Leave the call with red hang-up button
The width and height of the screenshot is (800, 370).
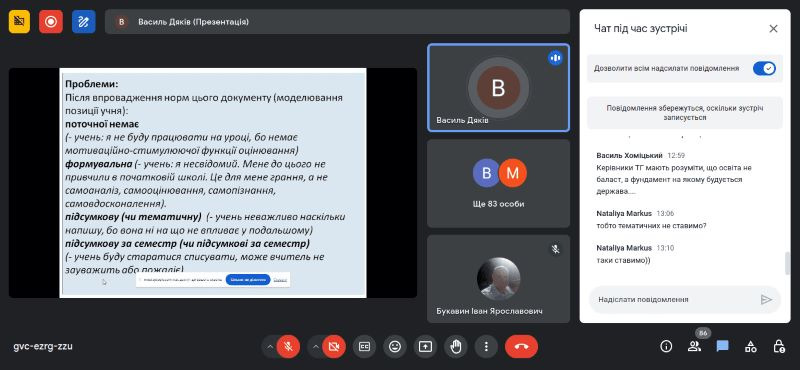pos(521,347)
